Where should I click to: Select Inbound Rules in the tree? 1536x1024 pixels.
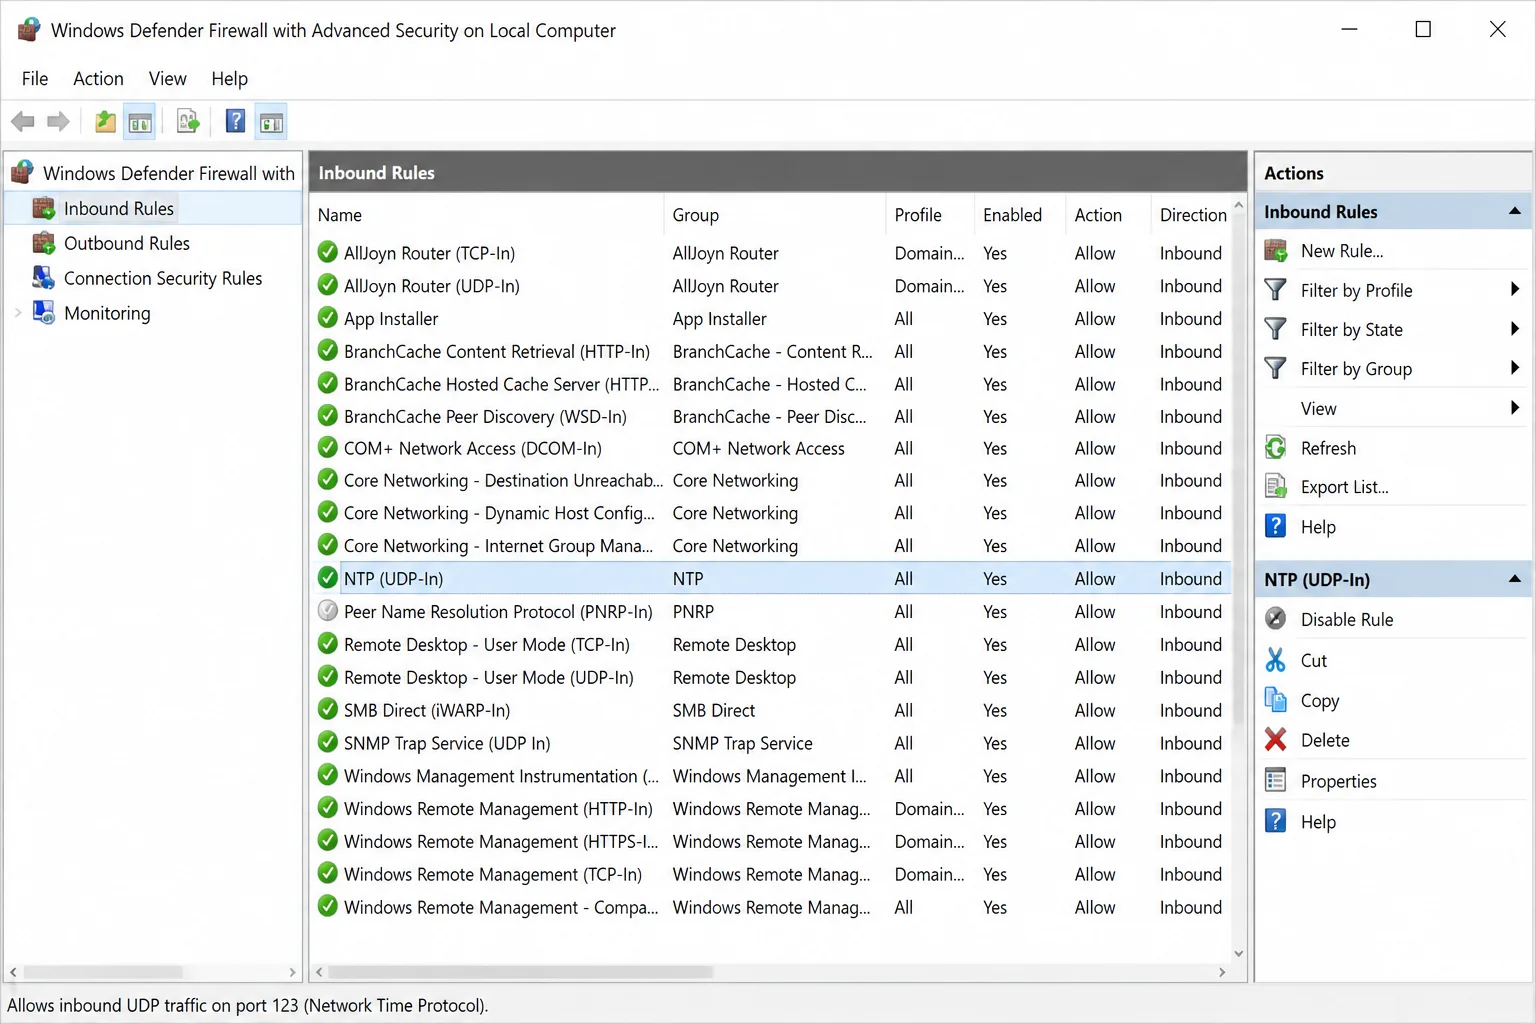click(118, 208)
